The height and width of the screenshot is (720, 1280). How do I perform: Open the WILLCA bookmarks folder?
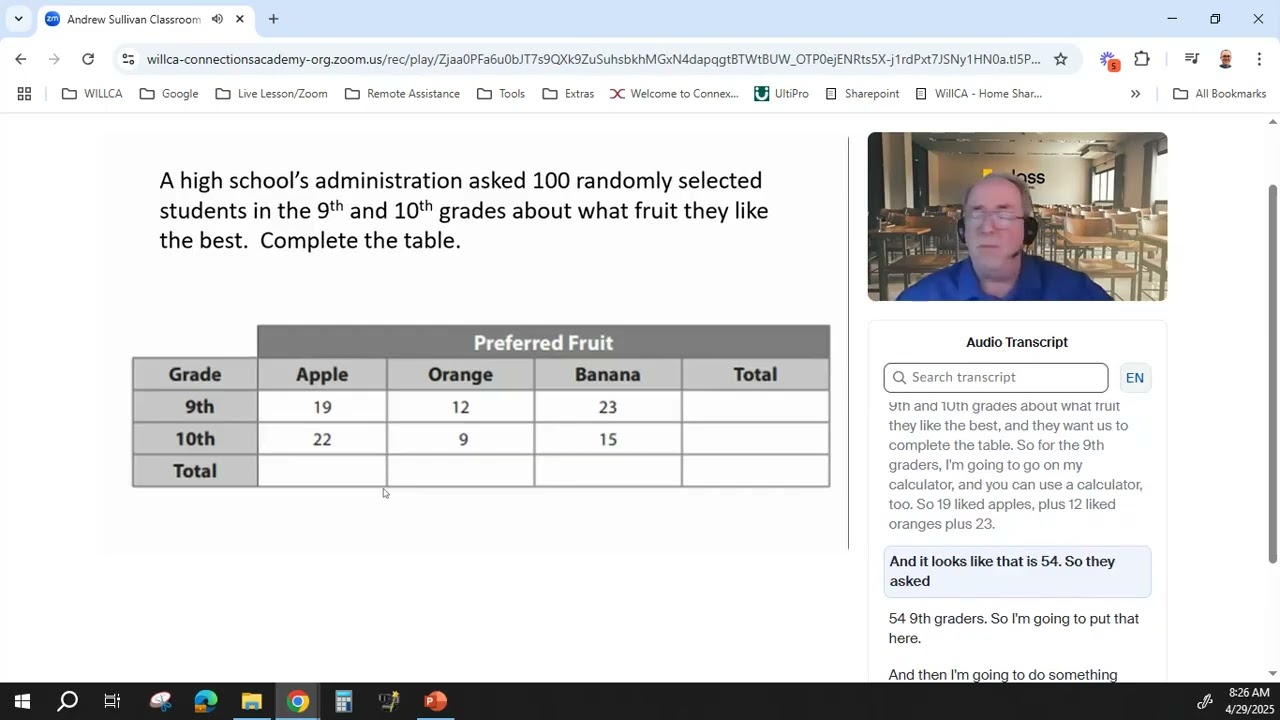(x=92, y=94)
